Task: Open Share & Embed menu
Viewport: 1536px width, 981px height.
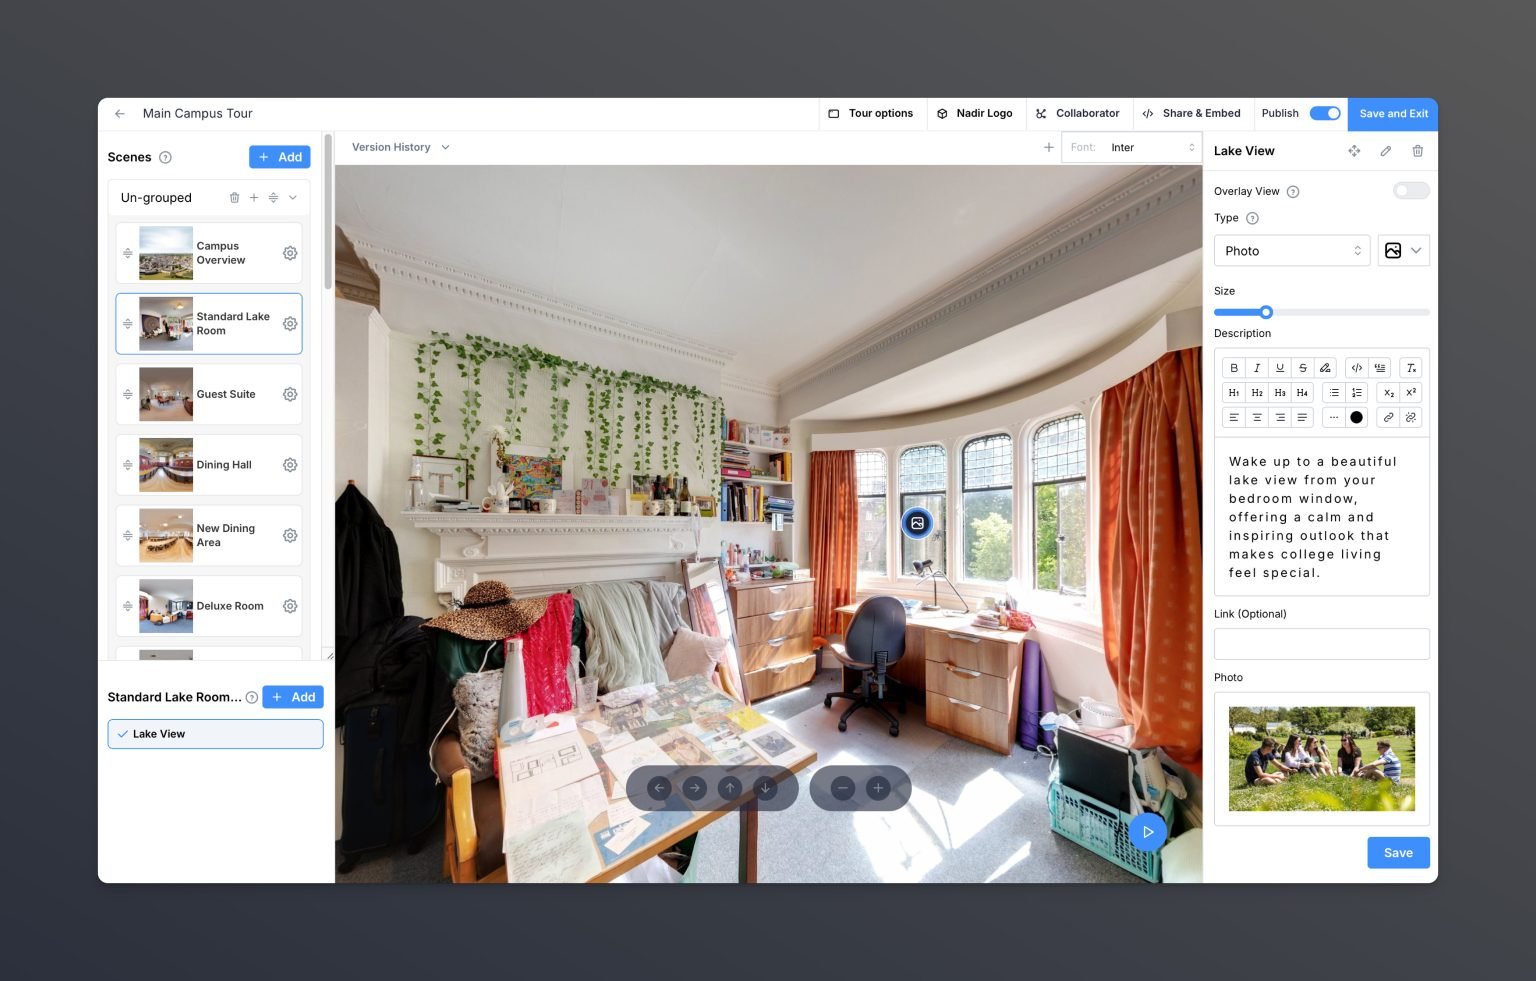Action: tap(1191, 113)
